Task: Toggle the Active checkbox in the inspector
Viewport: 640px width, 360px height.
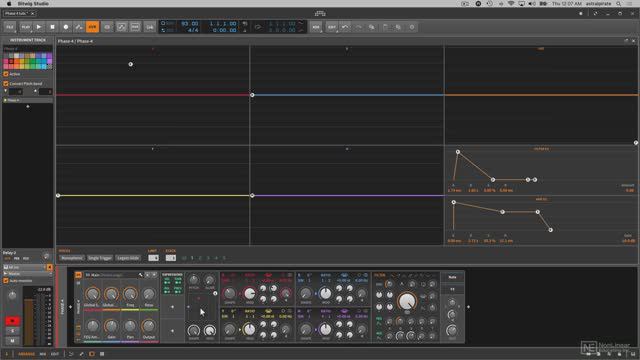Action: click(6, 74)
